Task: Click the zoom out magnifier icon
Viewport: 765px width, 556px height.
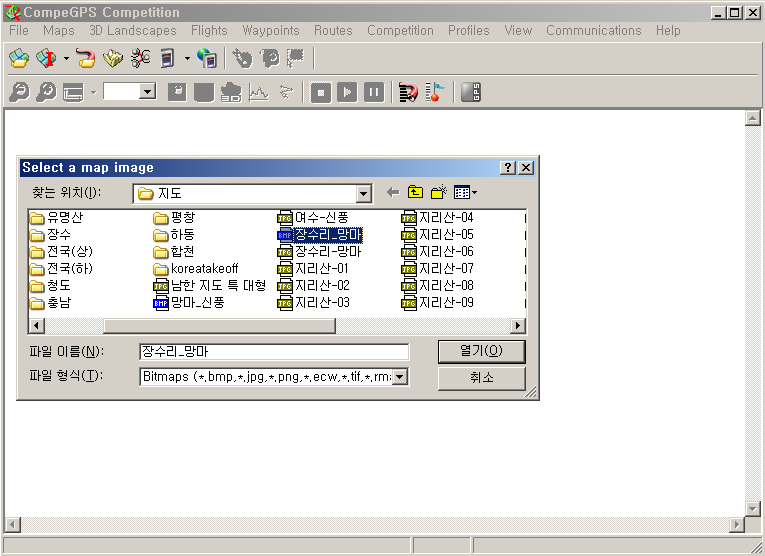Action: (x=20, y=92)
